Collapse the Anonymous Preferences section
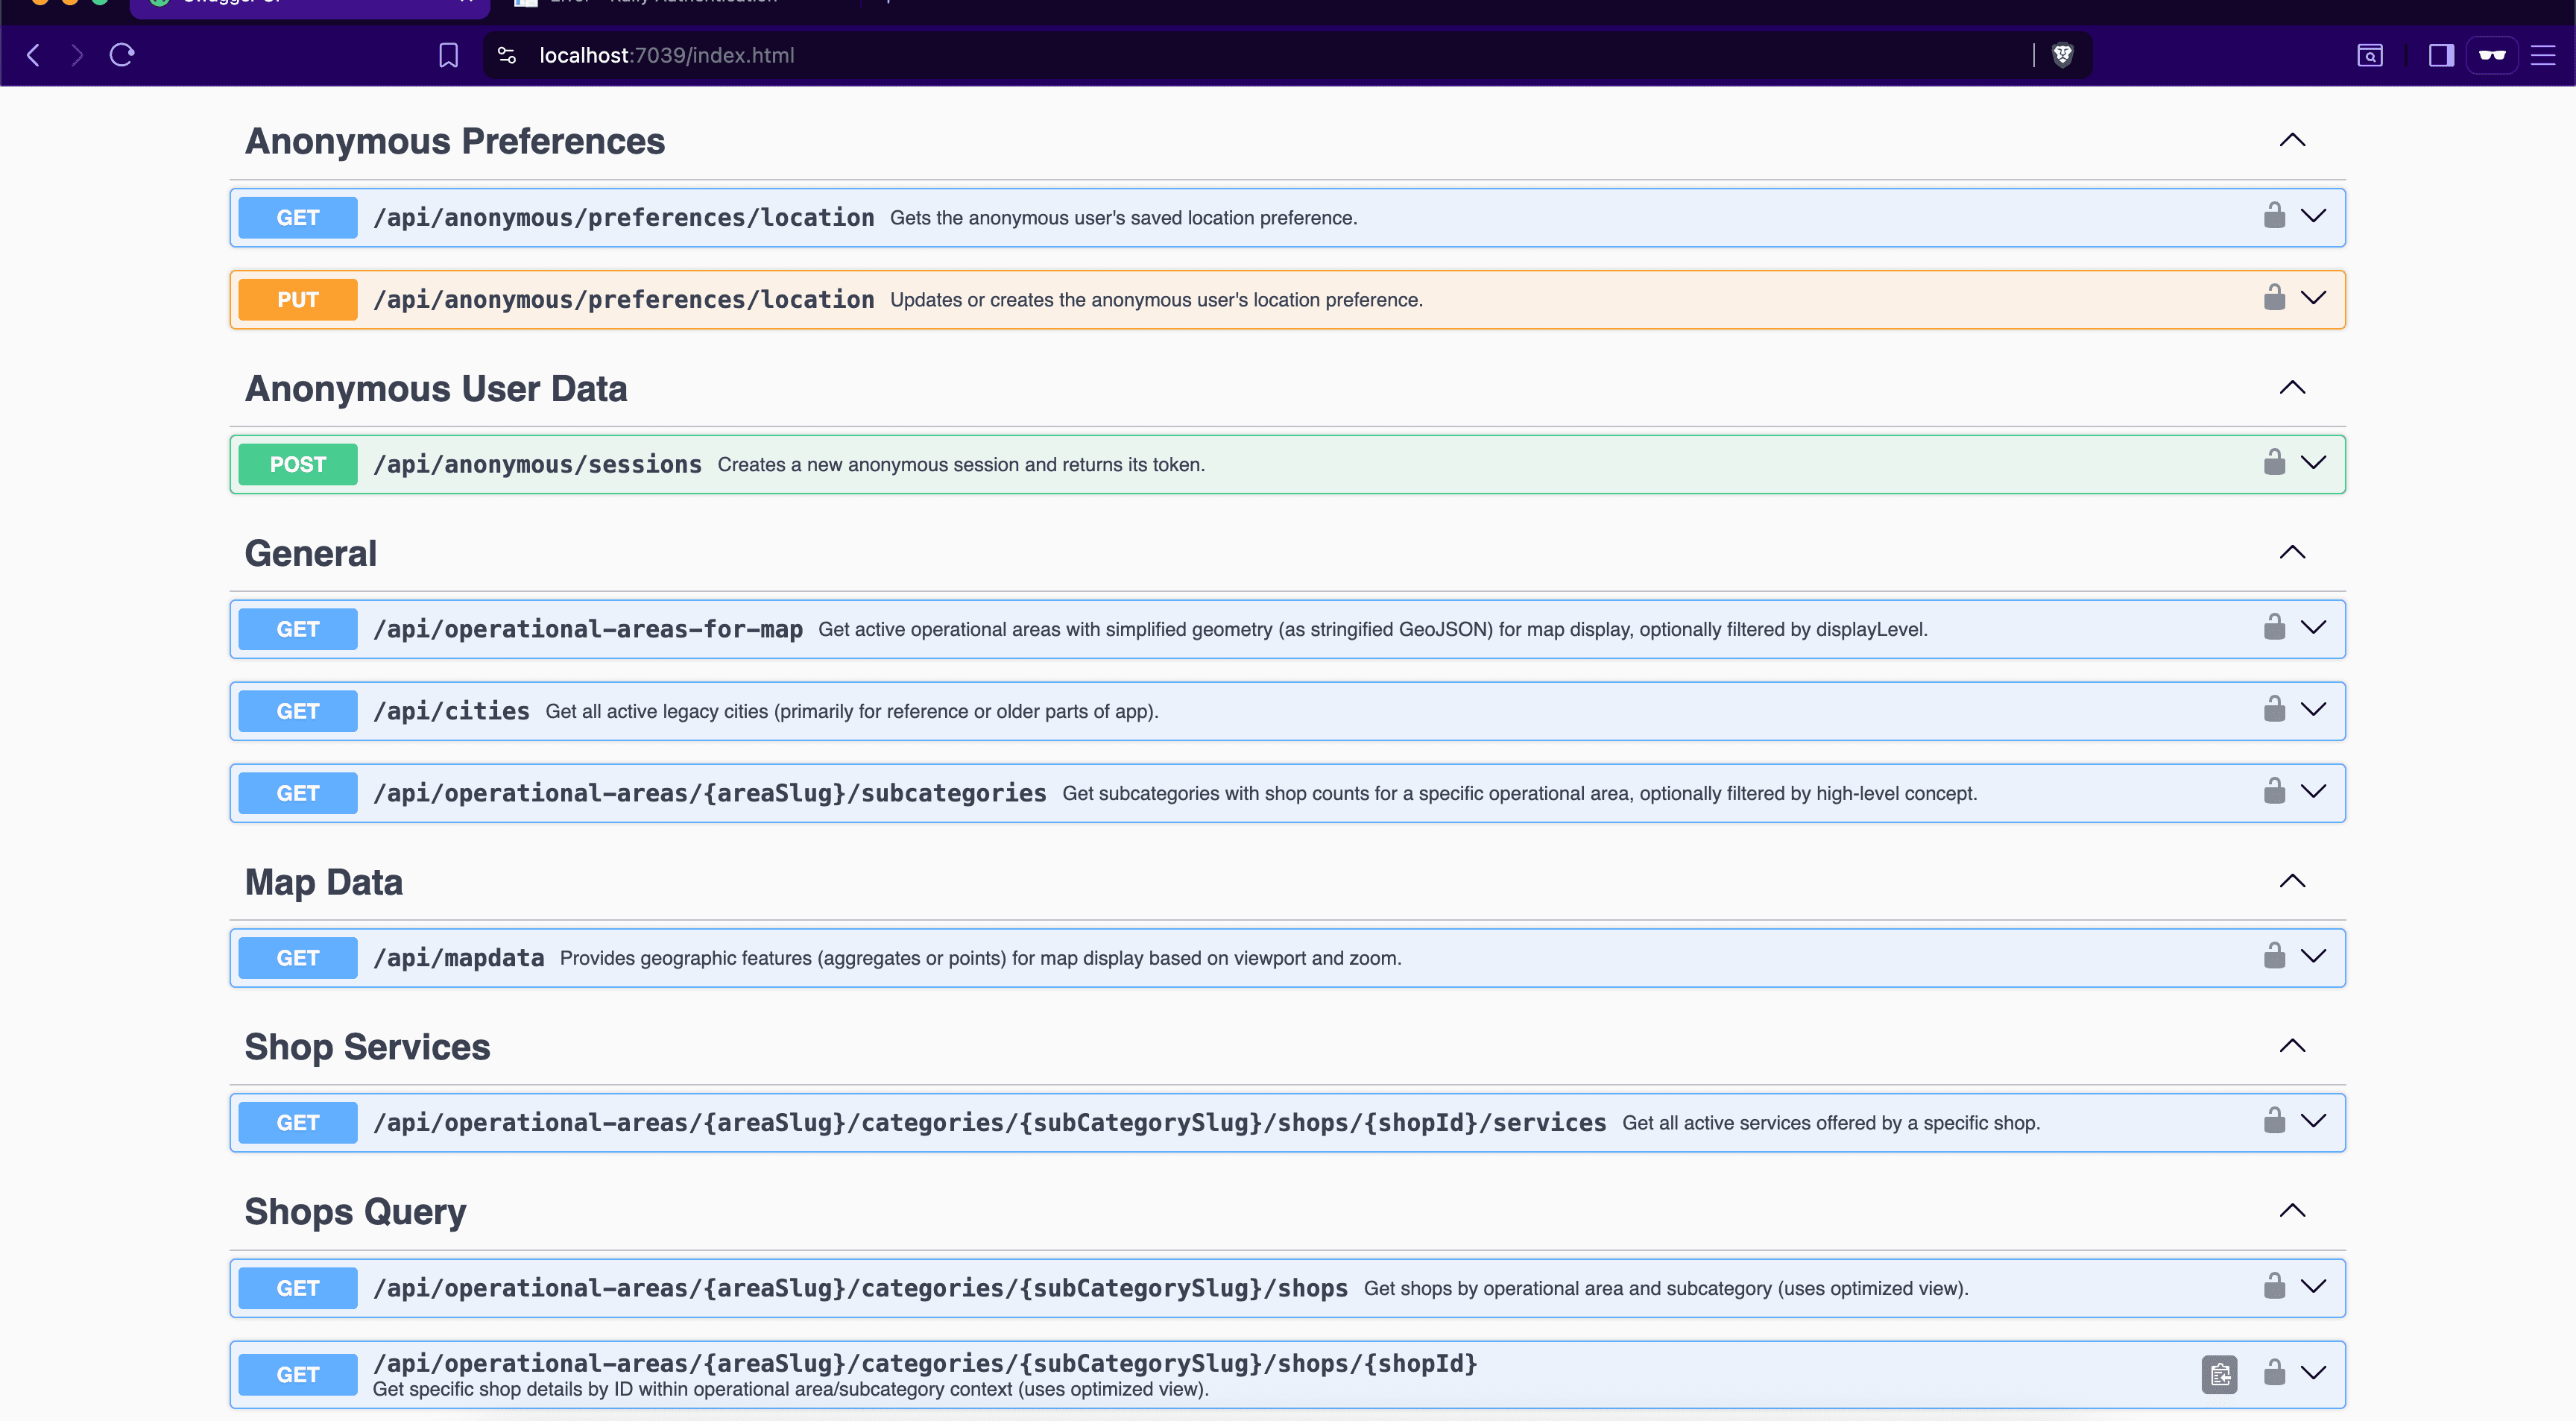Screen dimensions: 2576x1421 point(2292,140)
